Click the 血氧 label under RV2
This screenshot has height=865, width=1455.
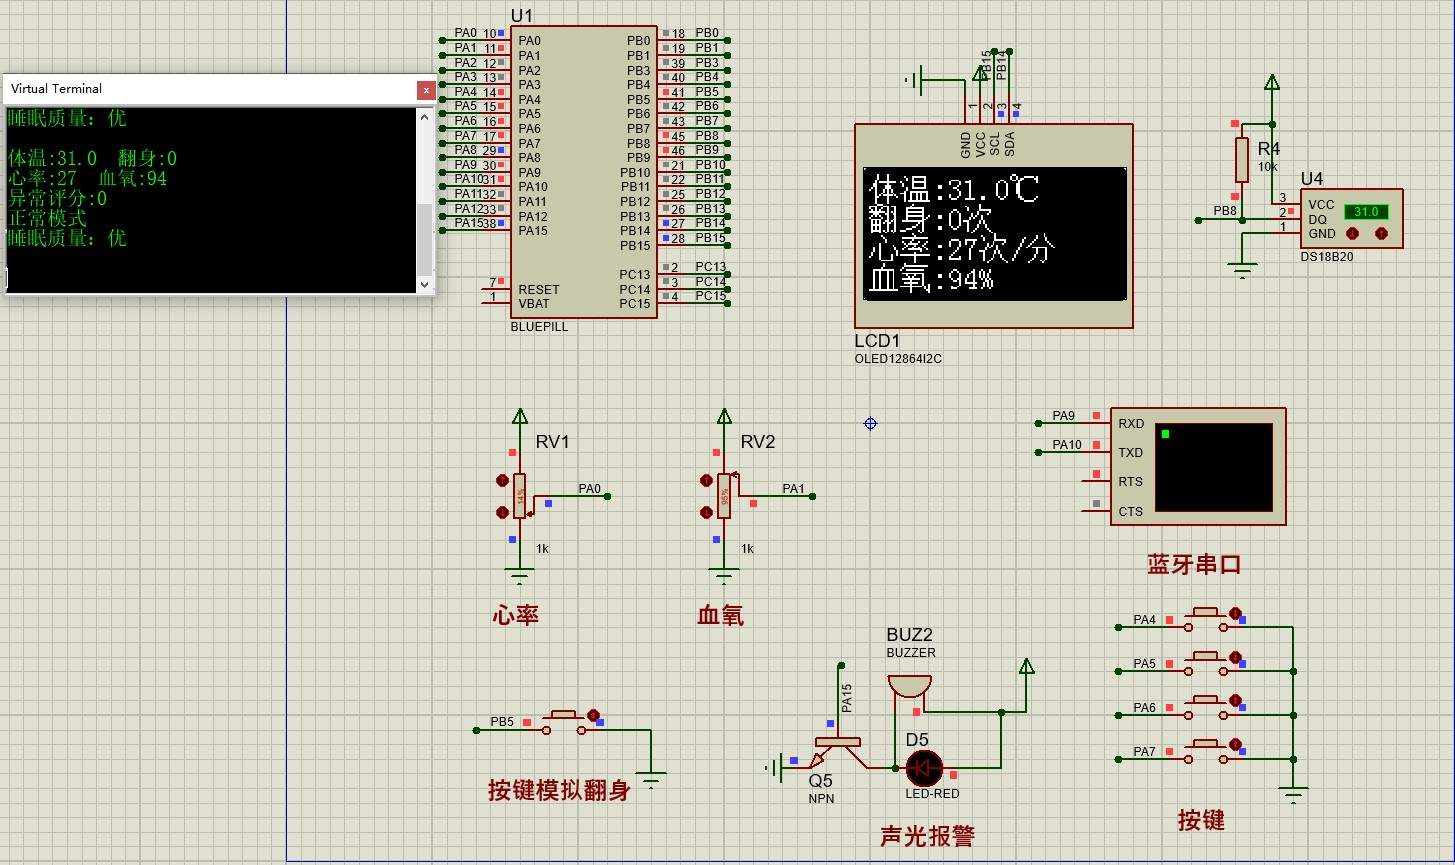tap(720, 615)
